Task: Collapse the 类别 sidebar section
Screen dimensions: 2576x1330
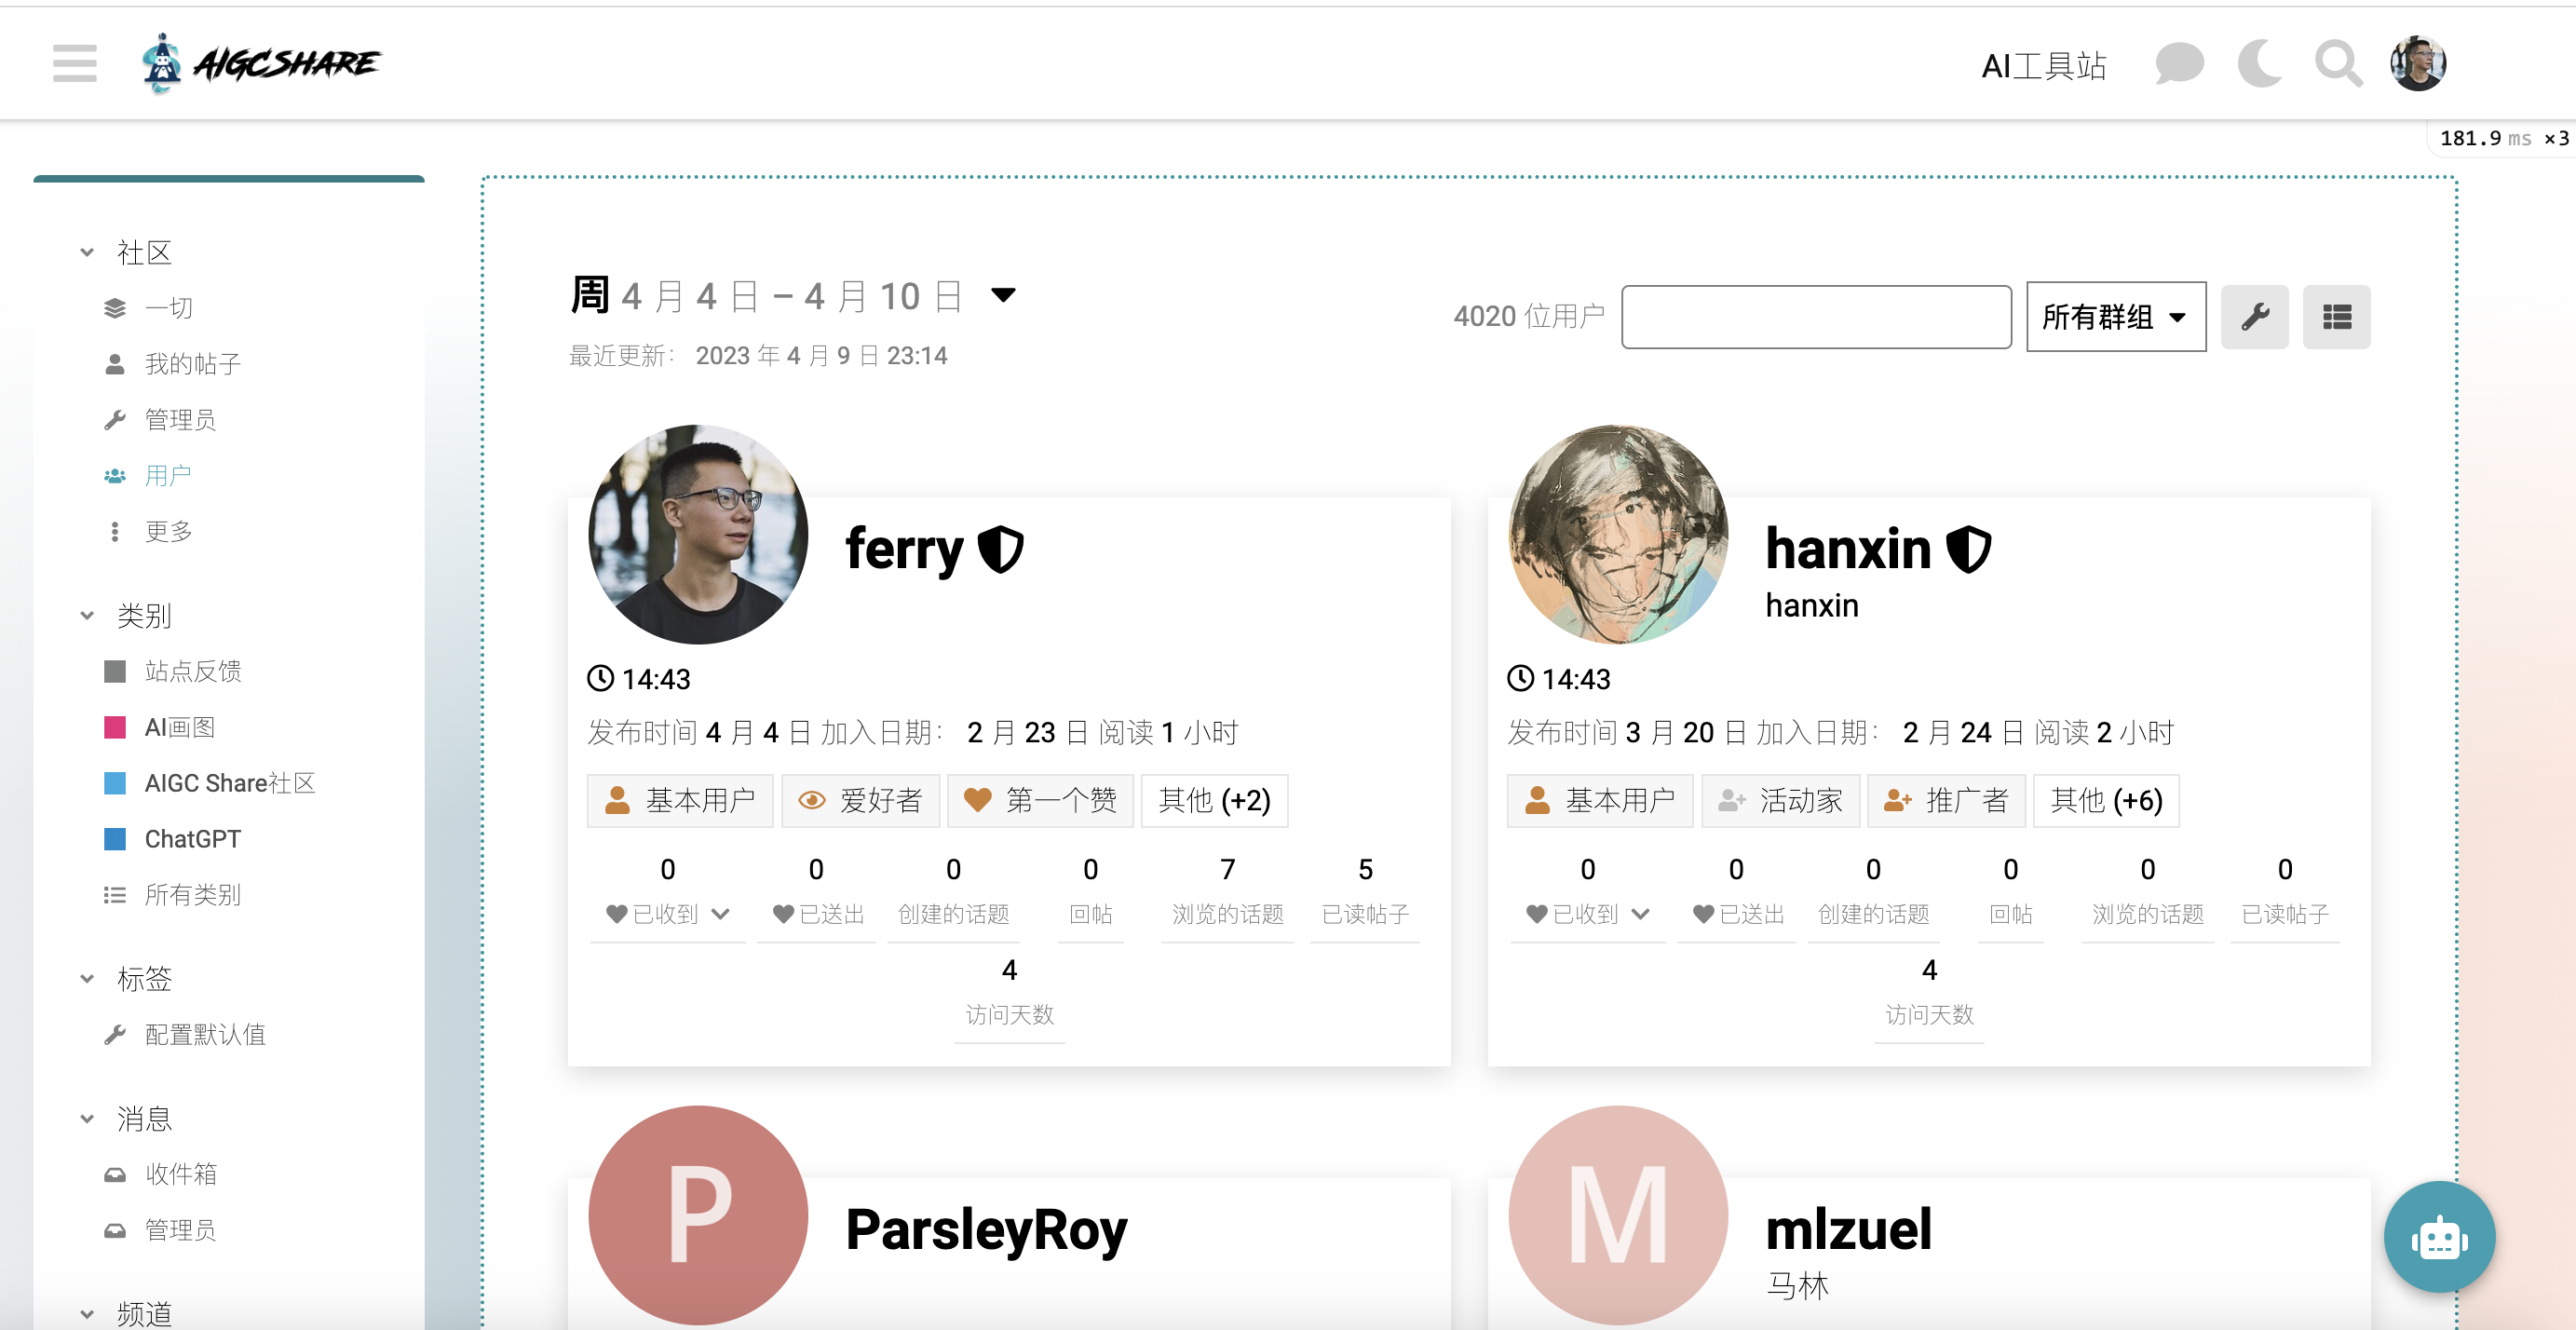Action: (x=88, y=615)
